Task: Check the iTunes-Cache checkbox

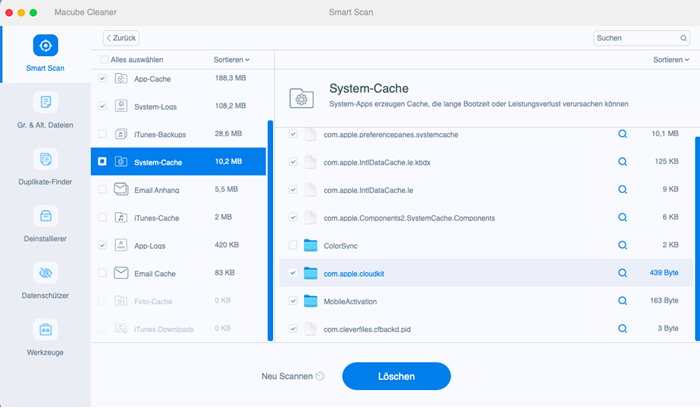Action: point(102,217)
